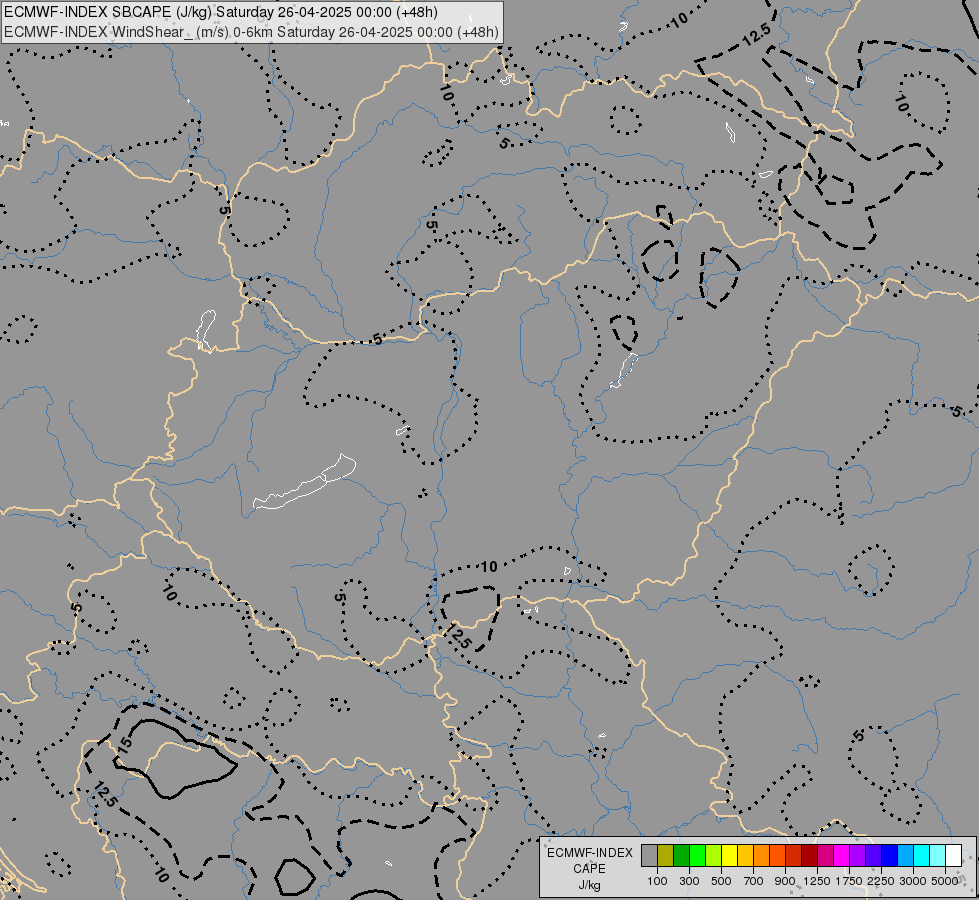Select the olive legend color swatch
Viewport: 979px width, 900px height.
[x=666, y=855]
